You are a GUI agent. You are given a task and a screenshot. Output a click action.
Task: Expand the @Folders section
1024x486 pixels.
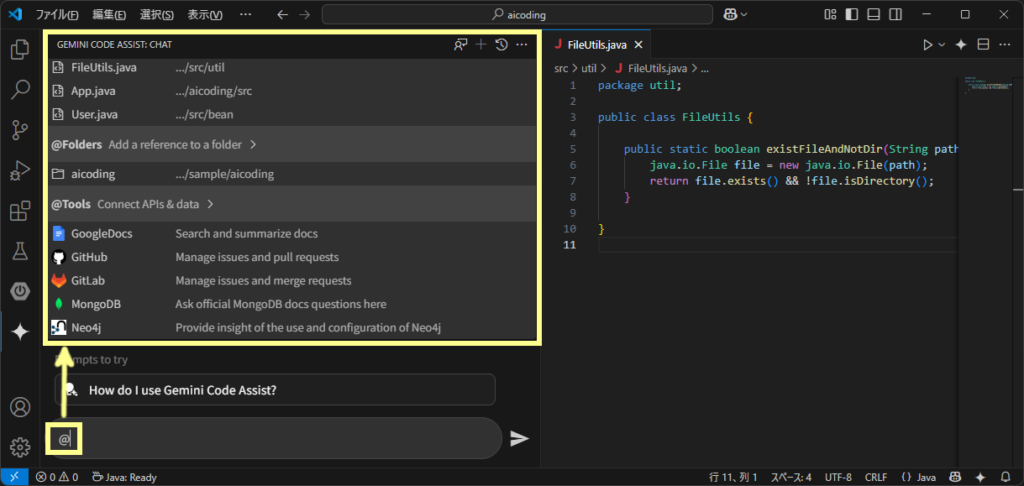click(x=291, y=144)
